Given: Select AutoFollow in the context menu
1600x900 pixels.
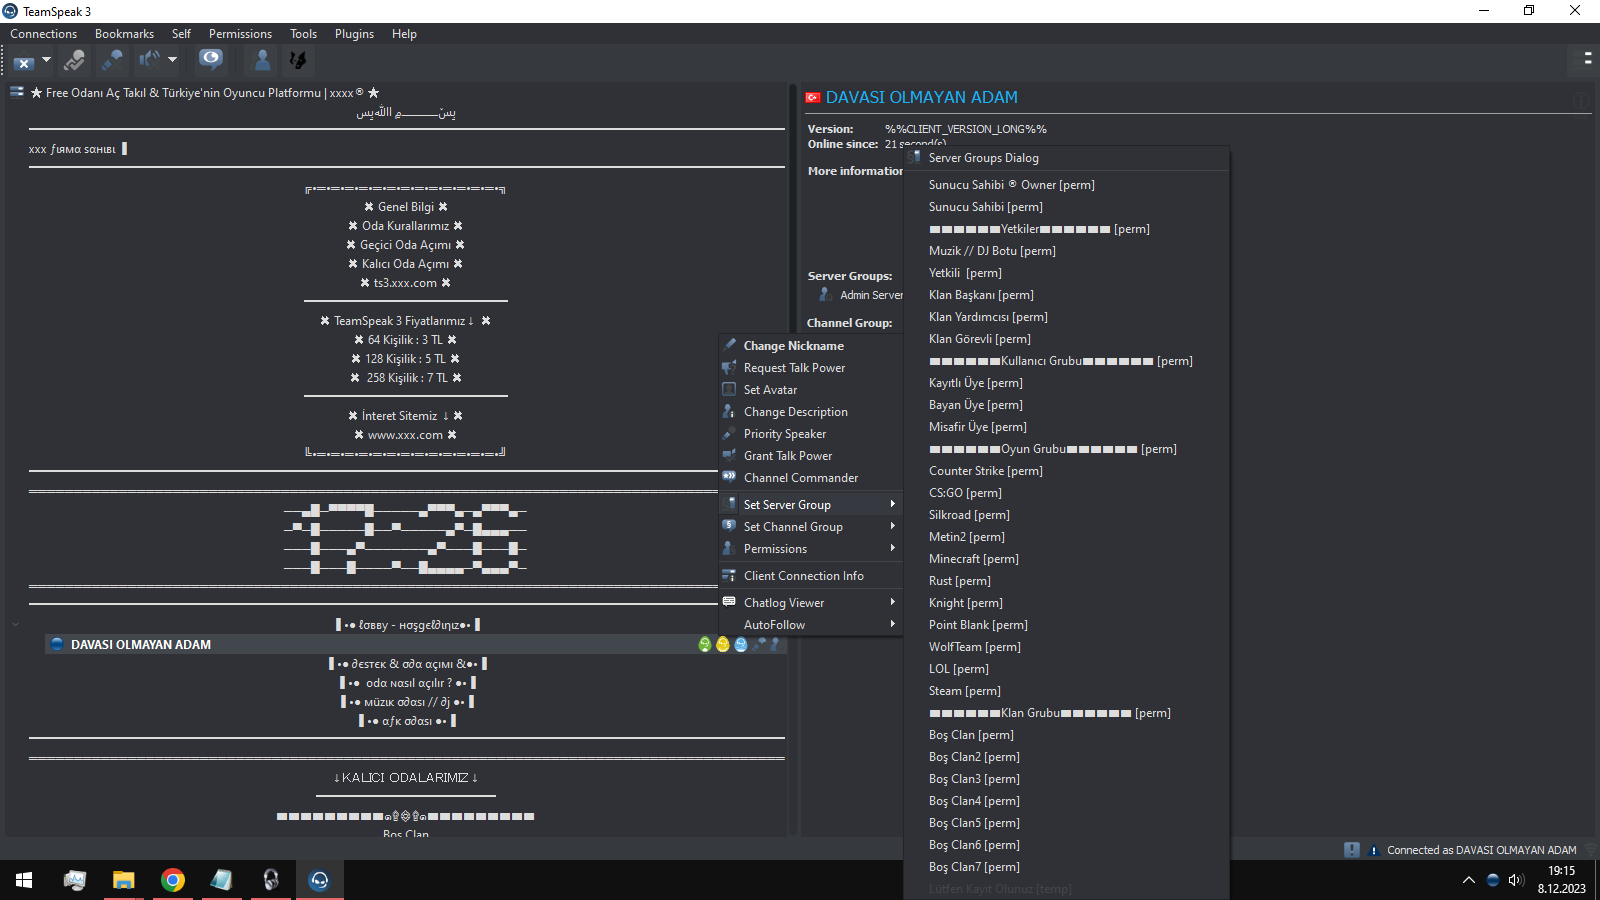Looking at the screenshot, I should pos(810,625).
